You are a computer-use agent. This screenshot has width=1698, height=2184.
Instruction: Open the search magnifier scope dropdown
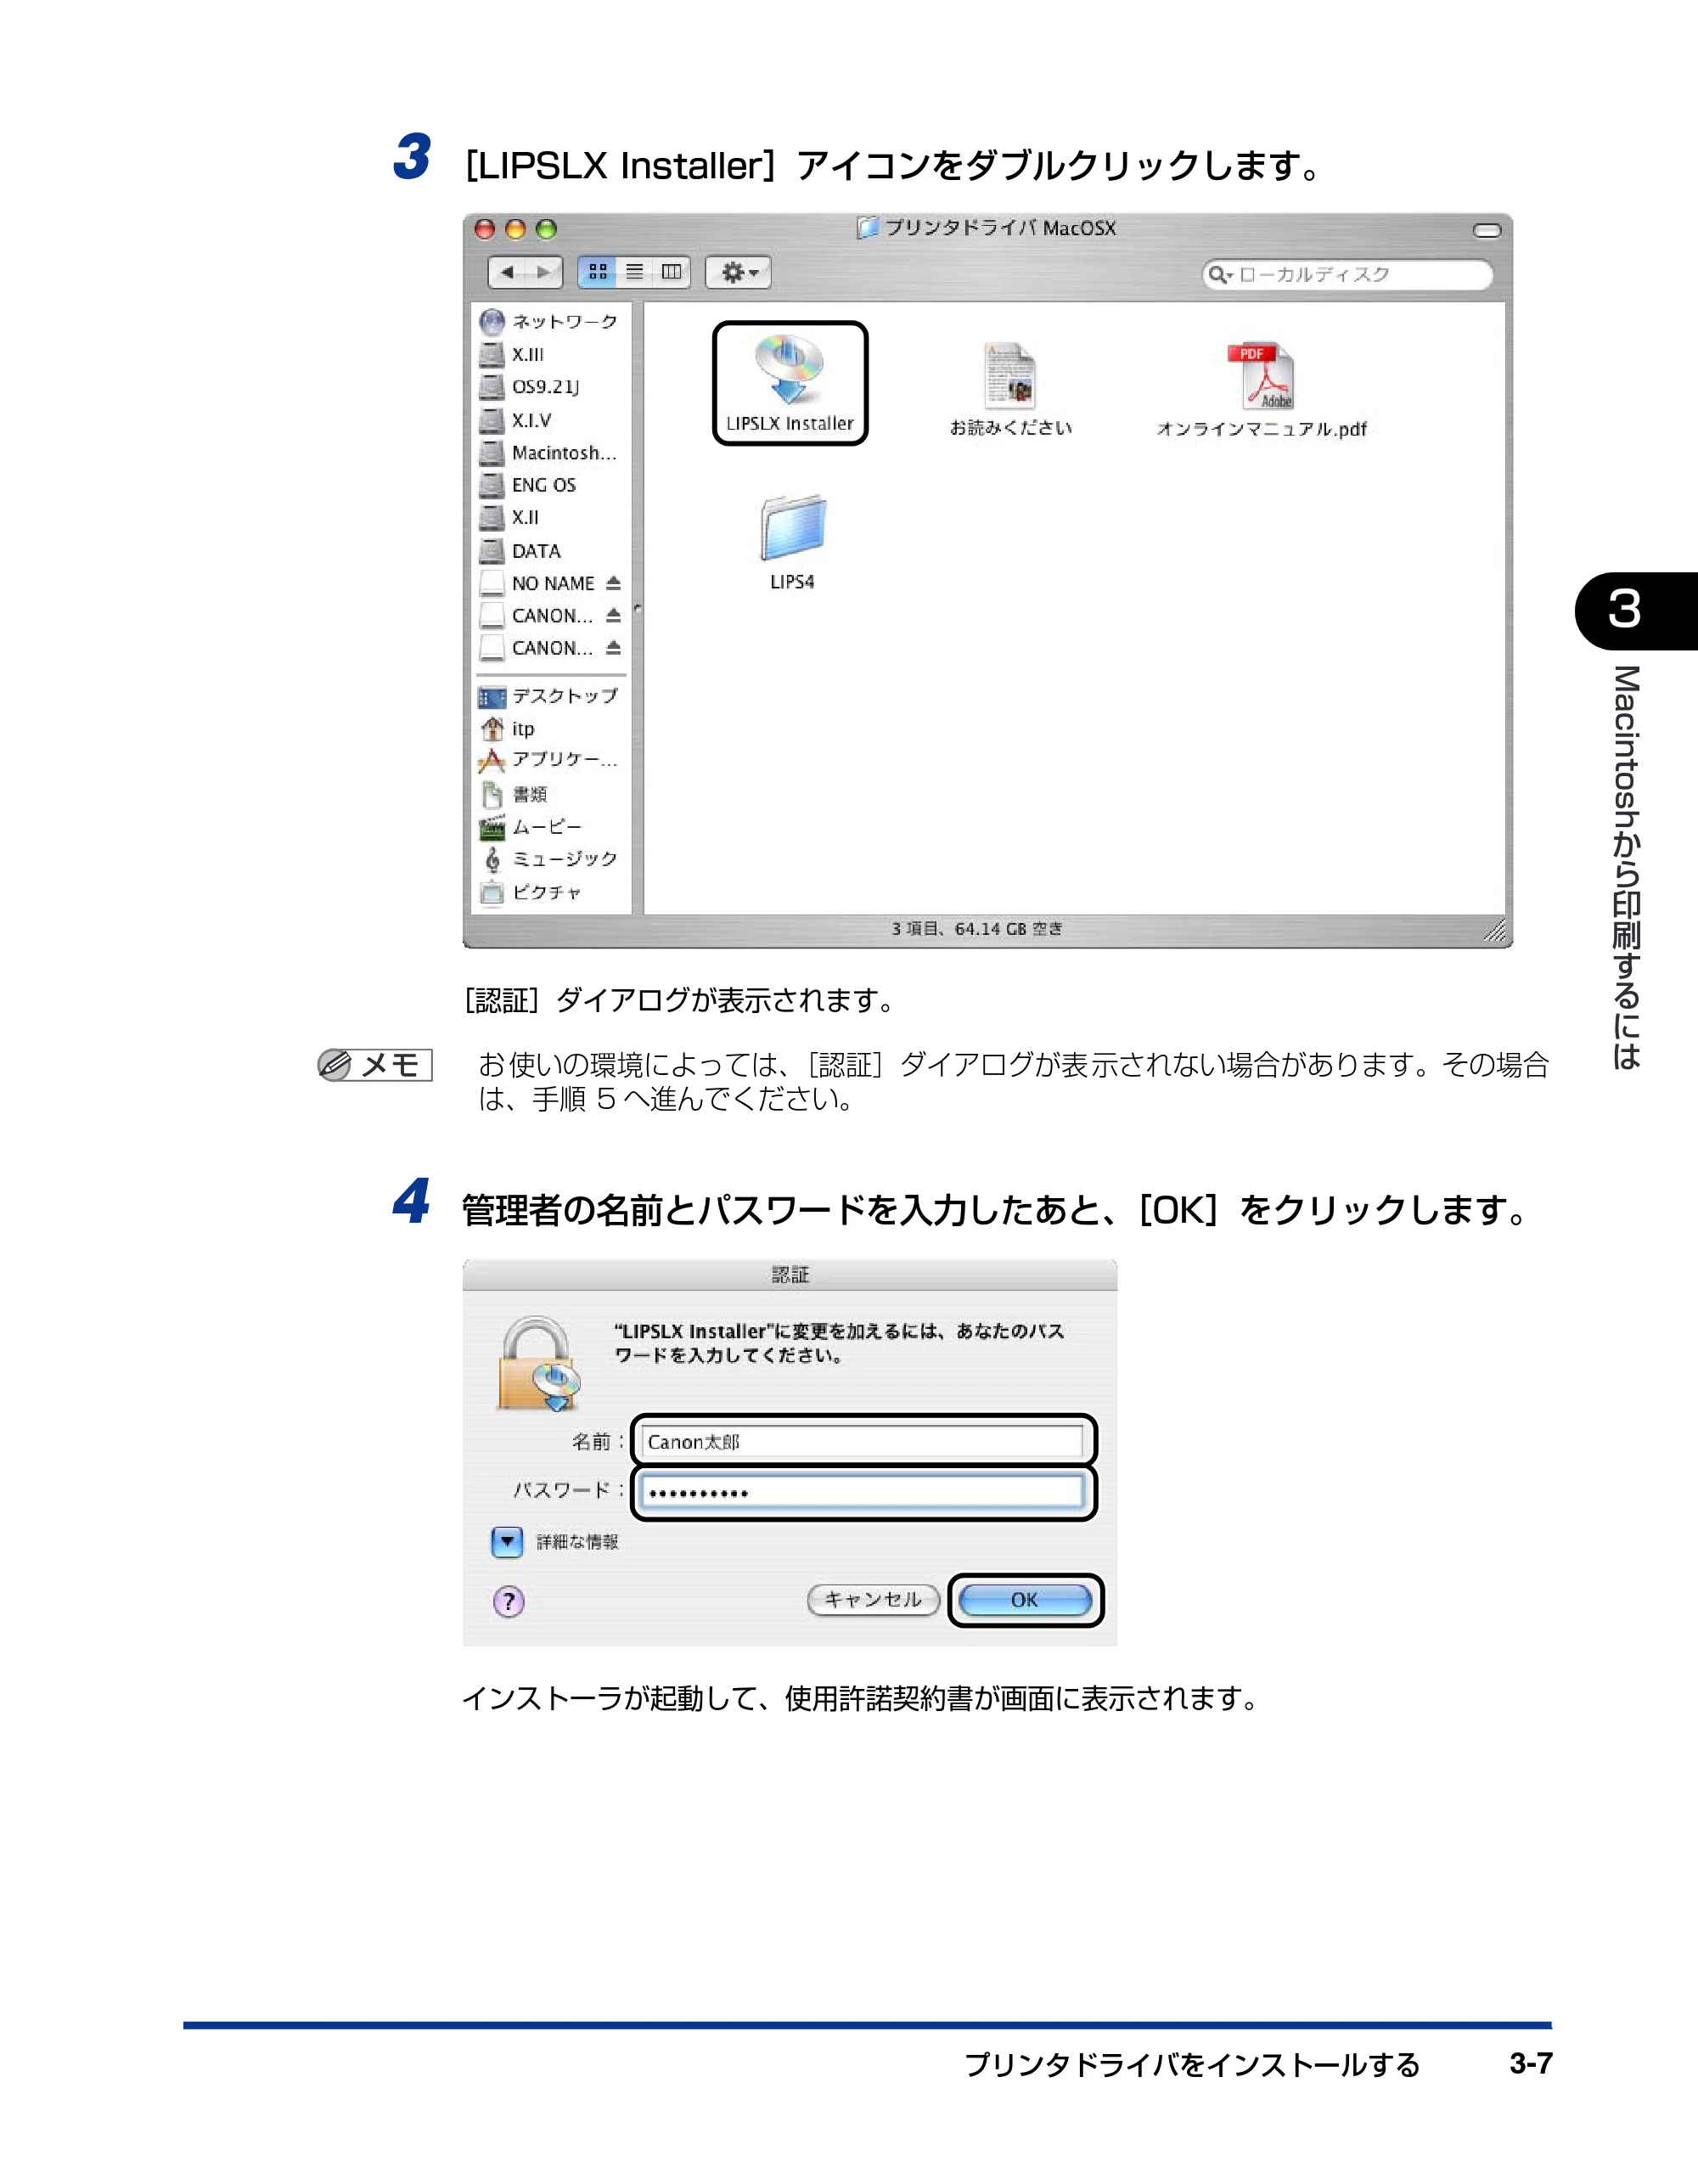[x=1220, y=274]
